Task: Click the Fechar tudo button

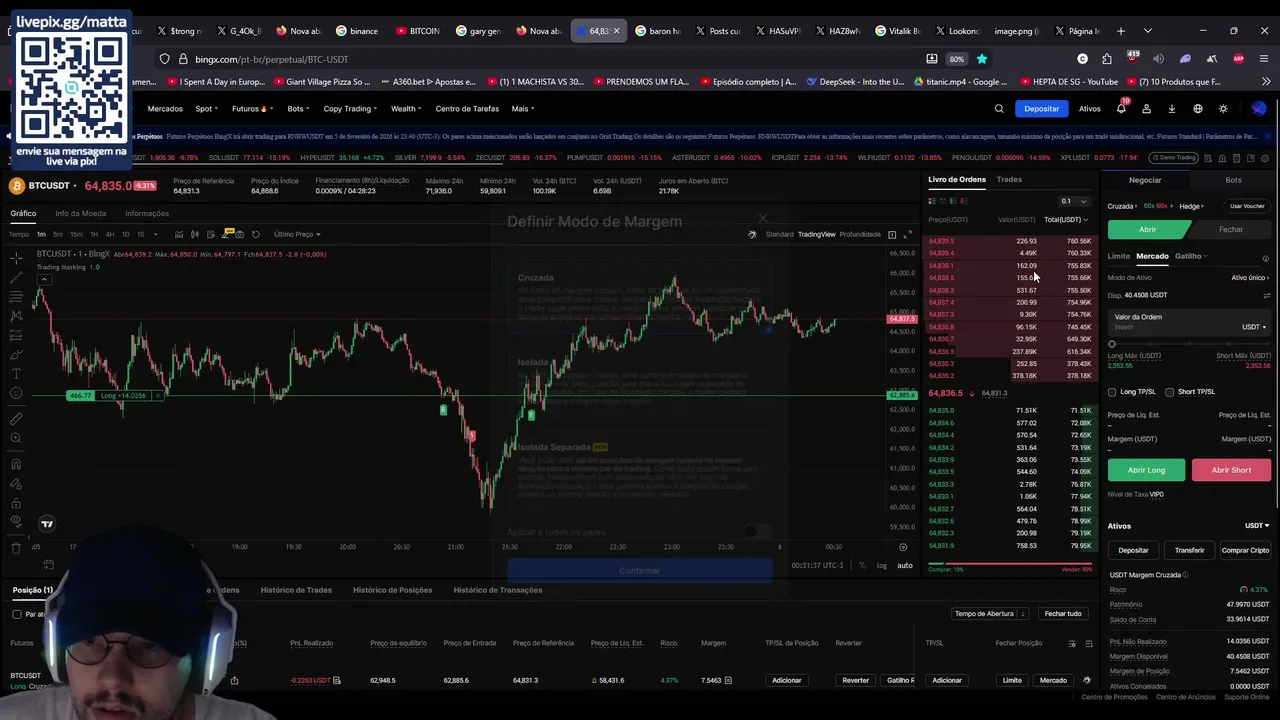Action: 1063,613
